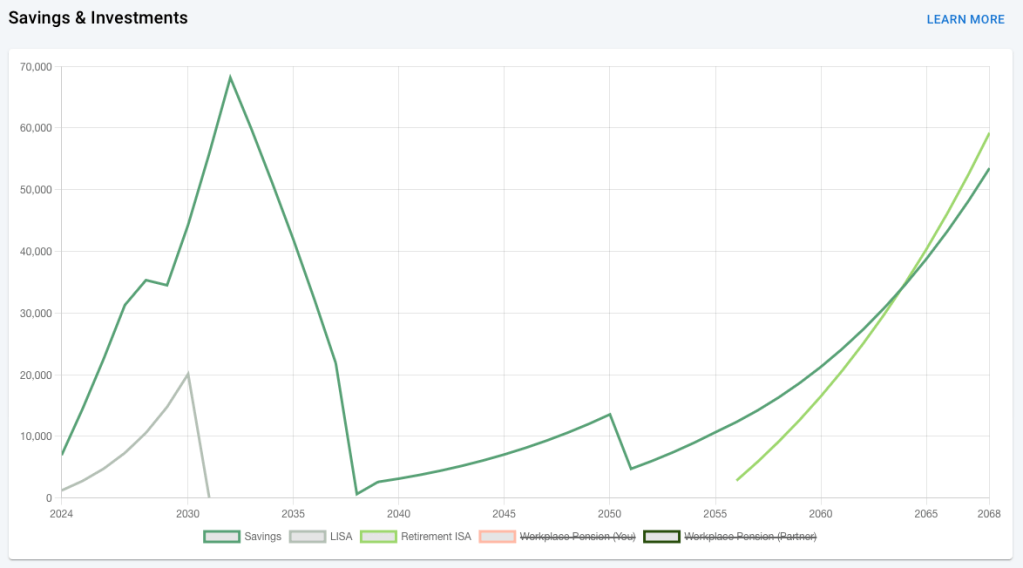Click the Savings line peak near 2032
Screen dimensions: 1023x568
[x=230, y=77]
